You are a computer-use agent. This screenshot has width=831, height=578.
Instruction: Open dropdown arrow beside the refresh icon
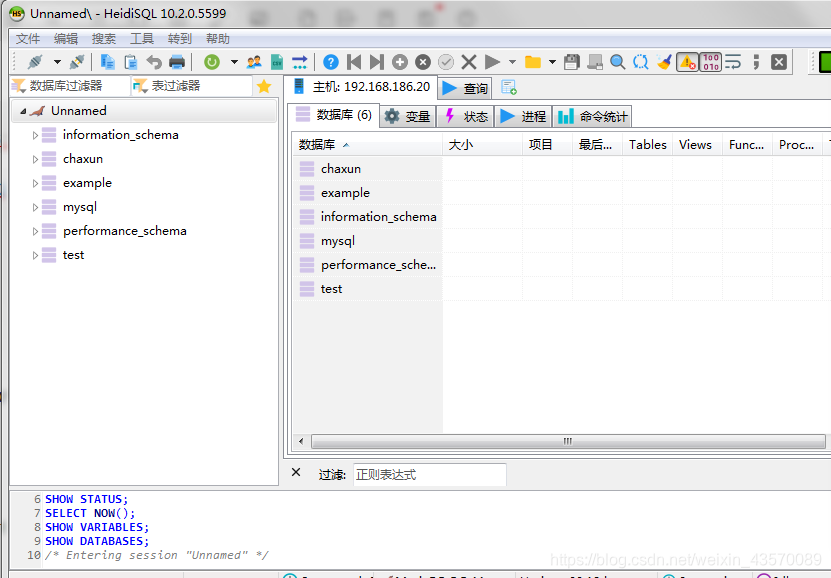(x=234, y=62)
